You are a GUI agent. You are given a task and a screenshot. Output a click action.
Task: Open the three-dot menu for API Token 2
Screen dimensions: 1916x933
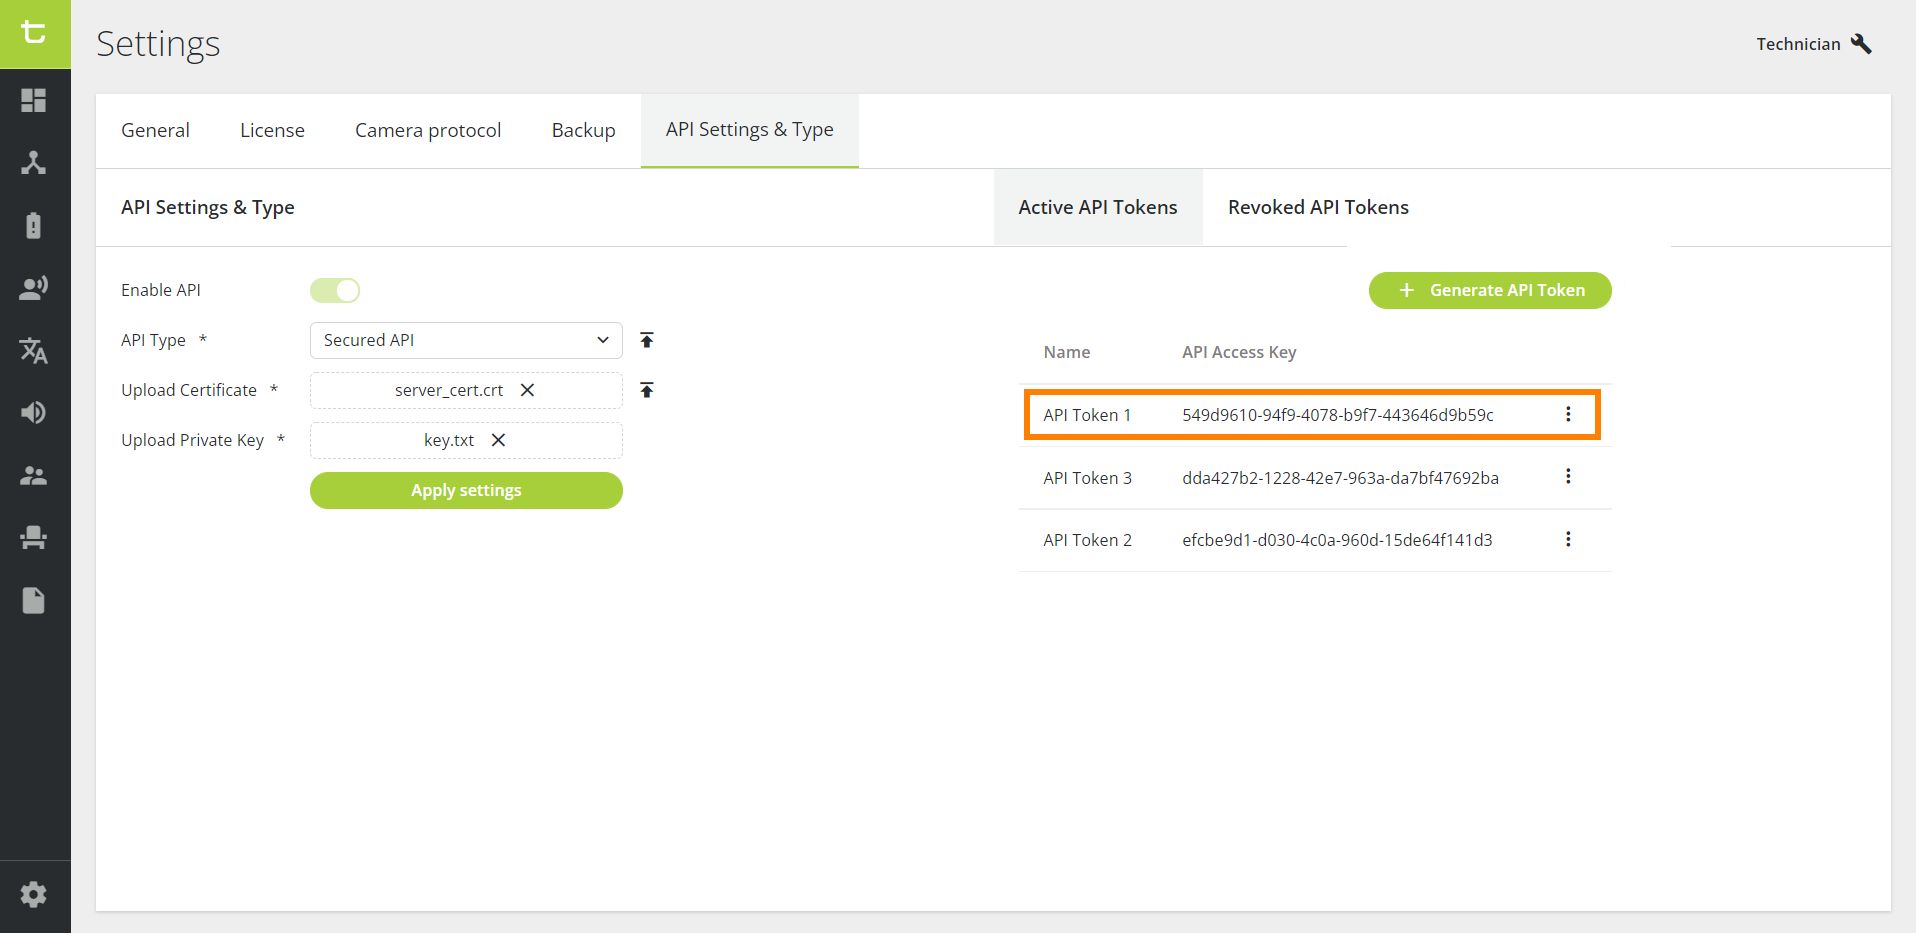tap(1568, 539)
